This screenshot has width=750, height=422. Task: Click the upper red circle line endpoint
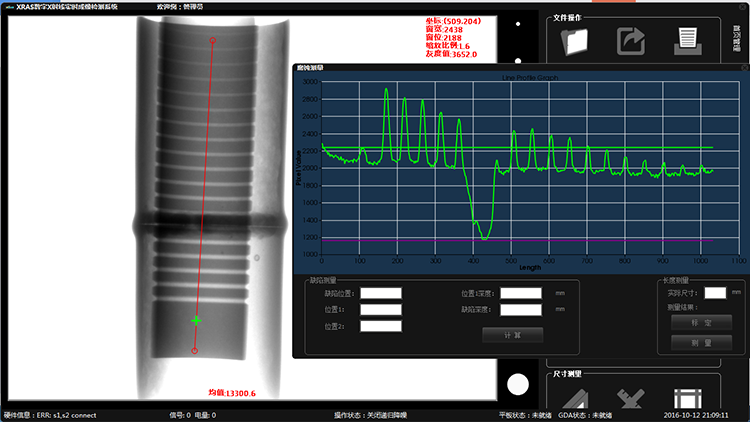pos(213,41)
